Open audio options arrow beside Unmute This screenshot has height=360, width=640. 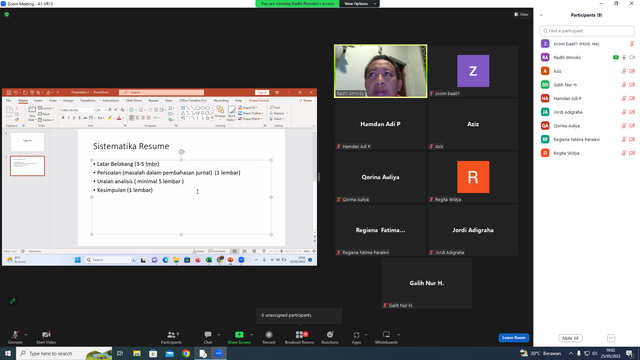coord(26,335)
